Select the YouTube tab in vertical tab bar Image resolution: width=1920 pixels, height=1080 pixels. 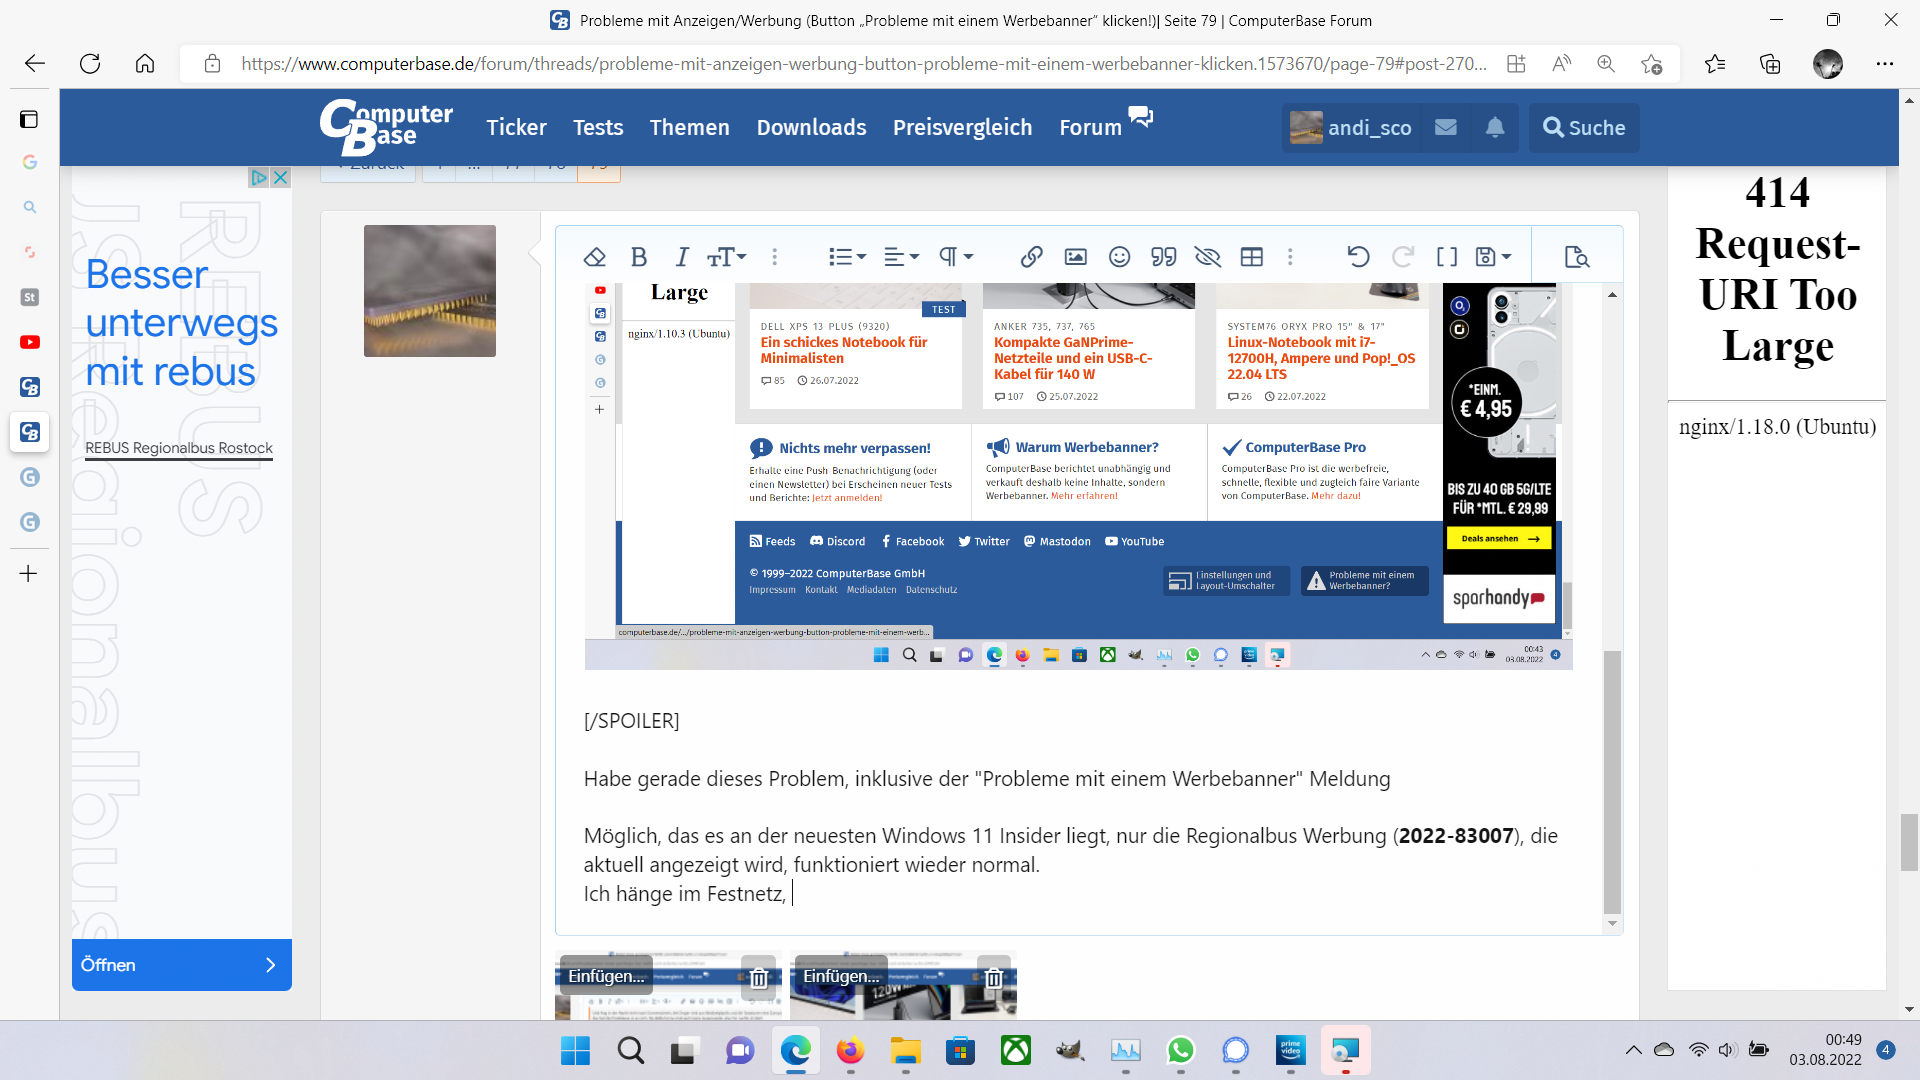30,342
